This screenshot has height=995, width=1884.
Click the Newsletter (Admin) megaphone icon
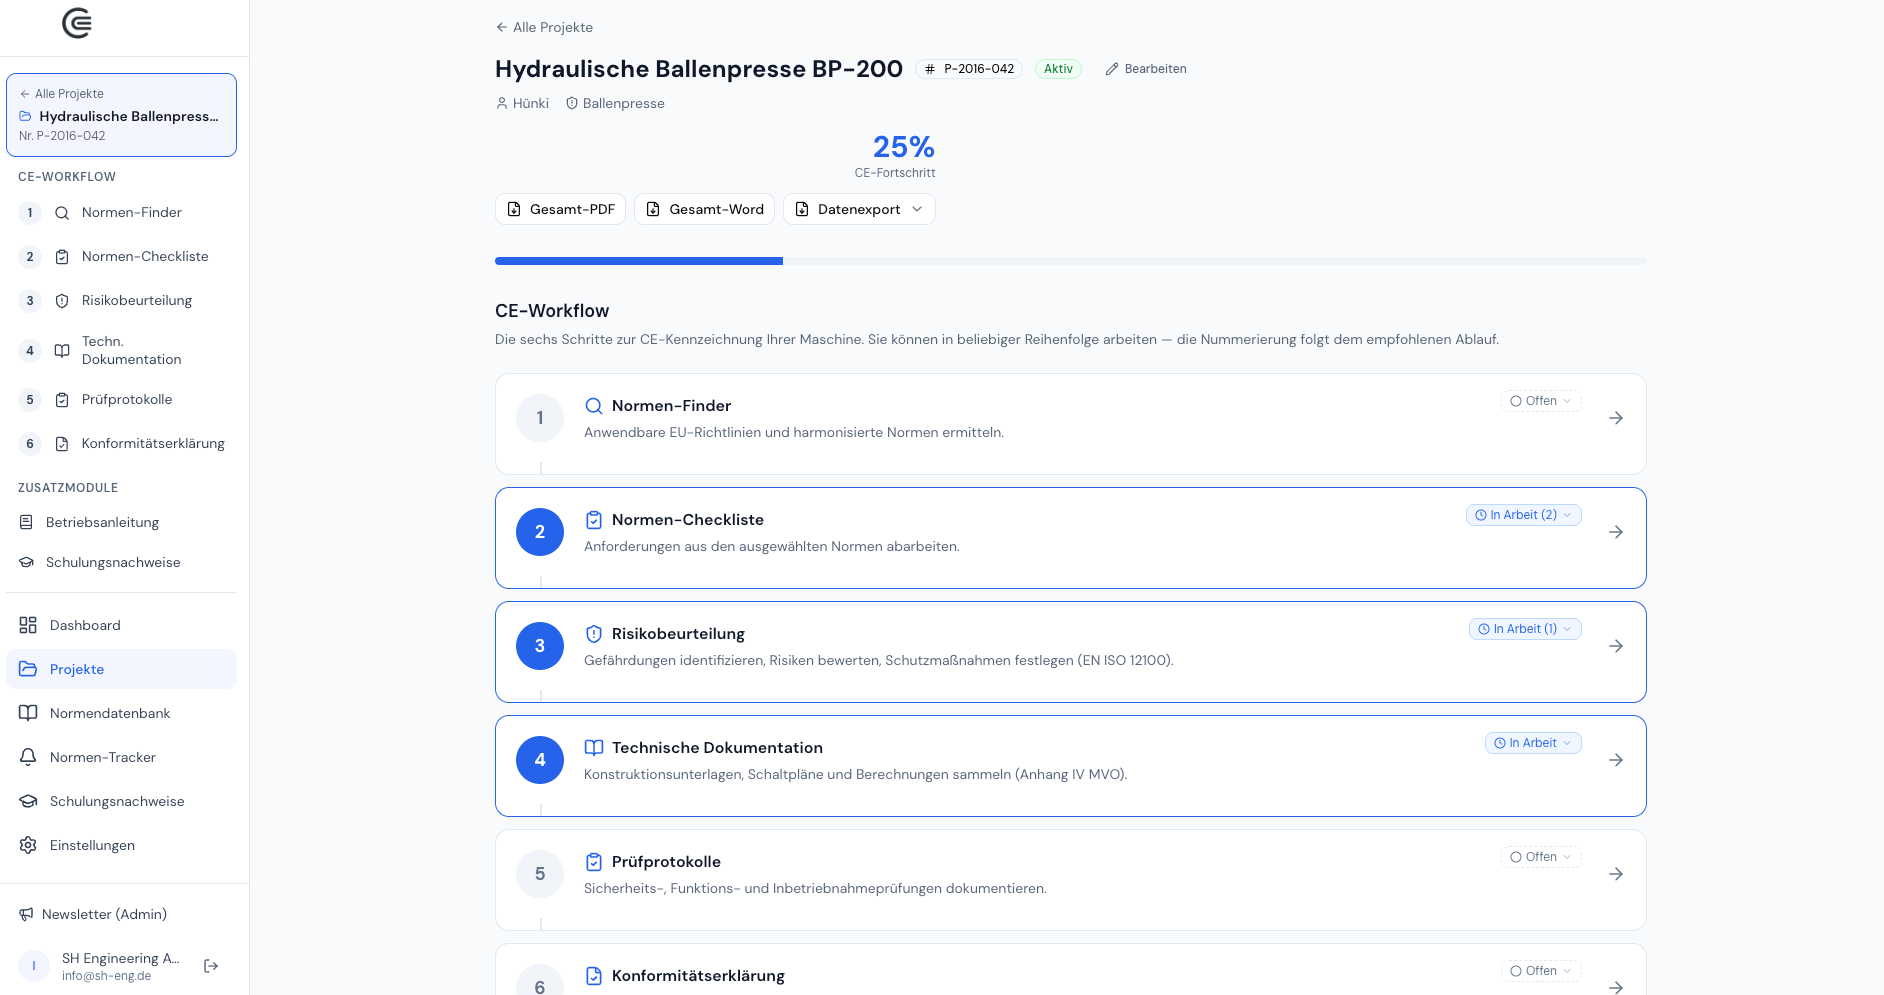[x=26, y=914]
